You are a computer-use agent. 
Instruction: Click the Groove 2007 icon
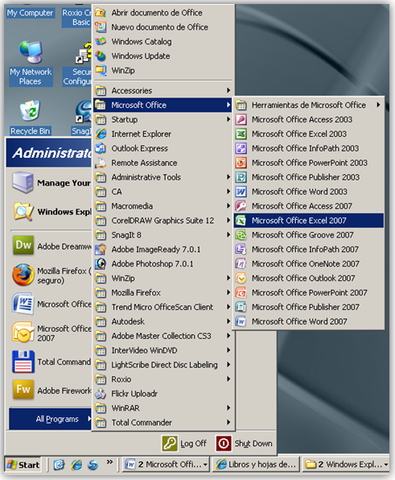pos(241,235)
